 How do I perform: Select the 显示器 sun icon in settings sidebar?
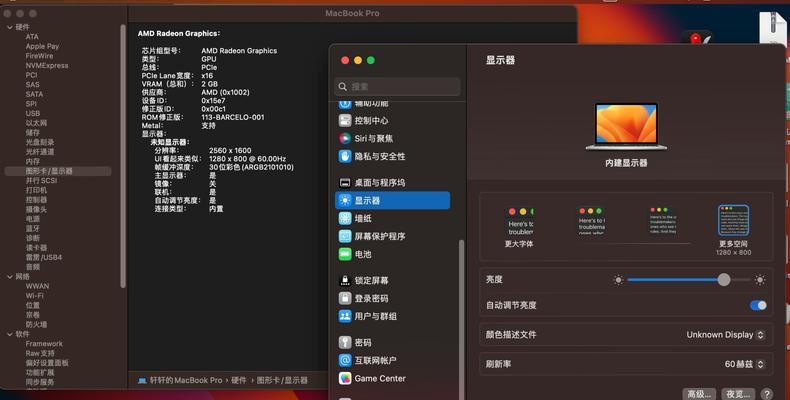pyautogui.click(x=345, y=201)
